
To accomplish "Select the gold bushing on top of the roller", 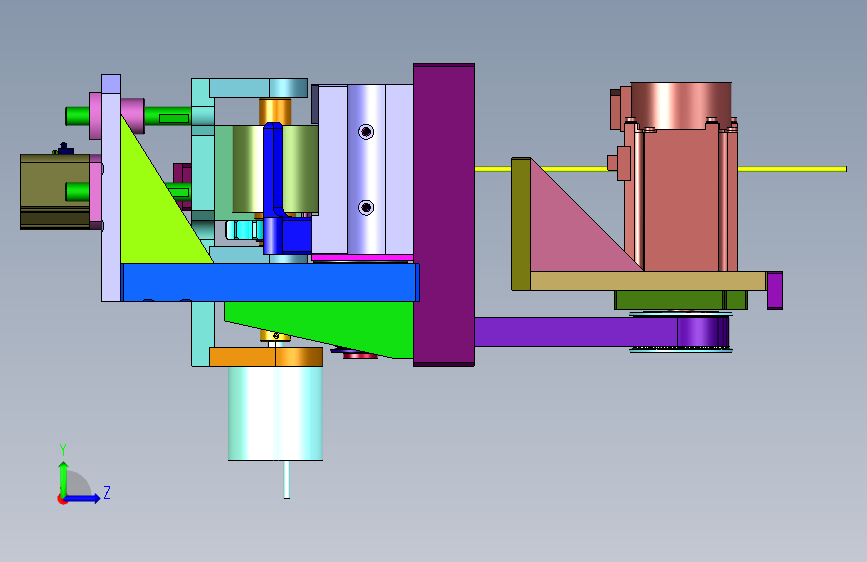I will tap(275, 112).
